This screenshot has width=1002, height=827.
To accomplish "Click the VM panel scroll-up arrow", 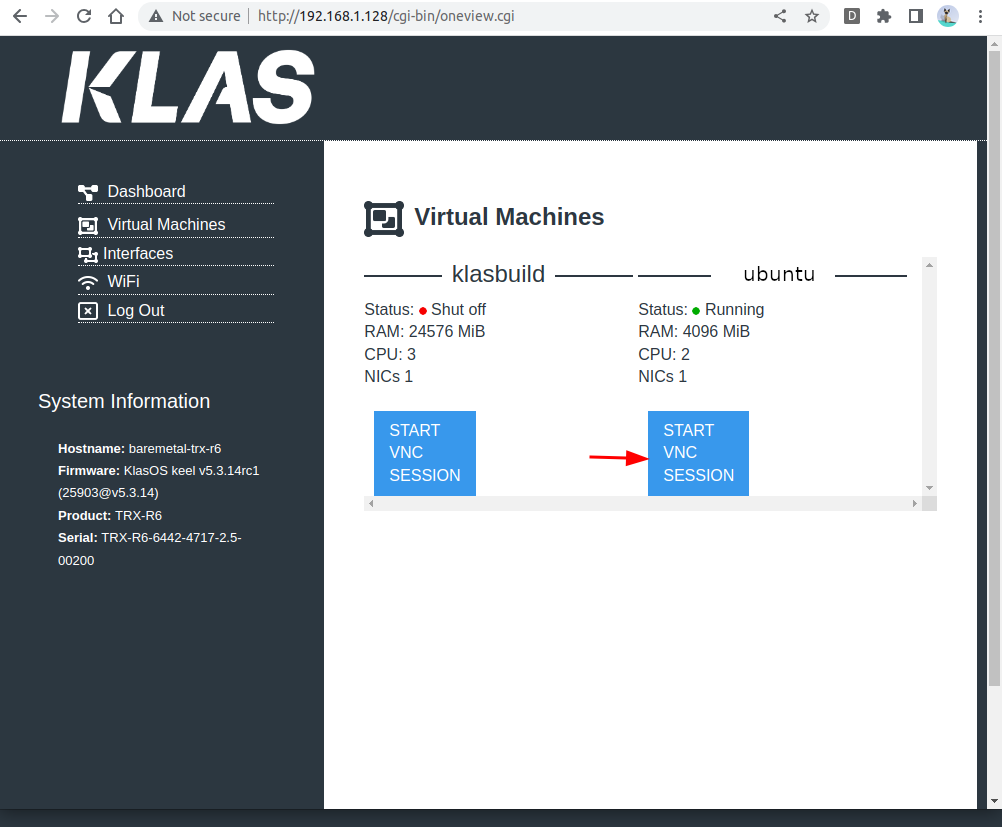I will 930,265.
